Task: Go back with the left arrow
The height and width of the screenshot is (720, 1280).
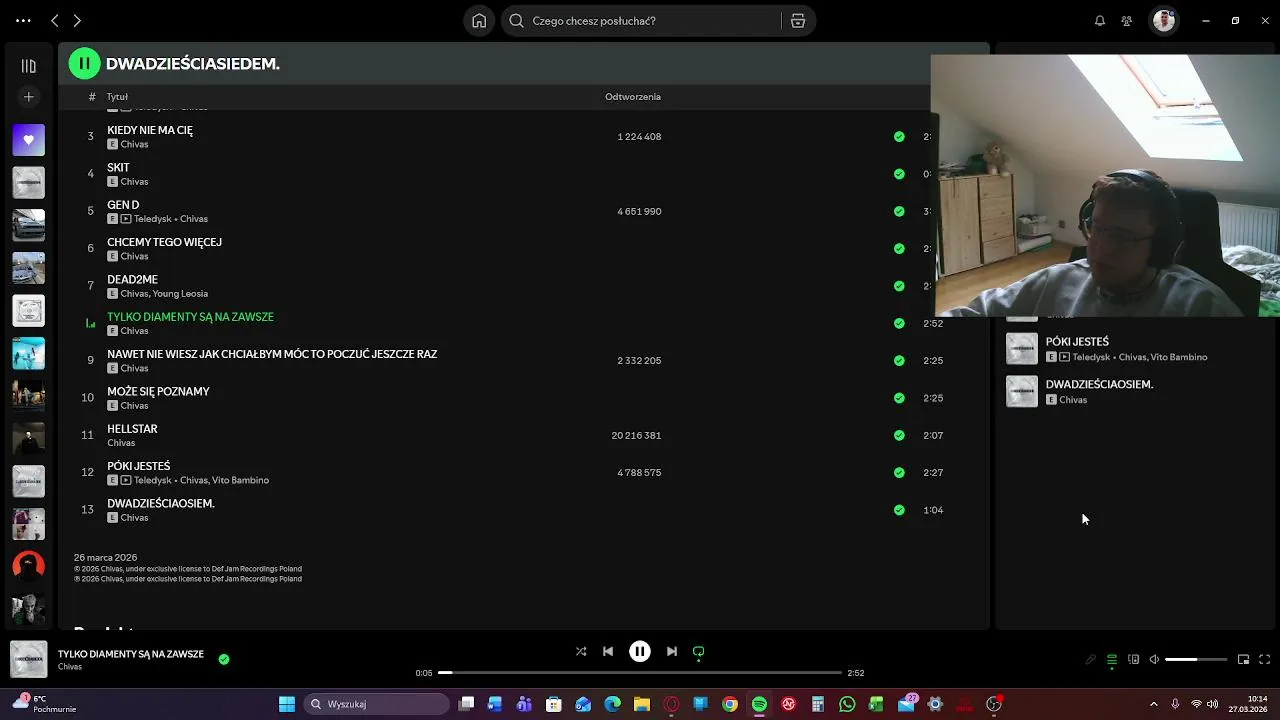Action: coord(55,20)
